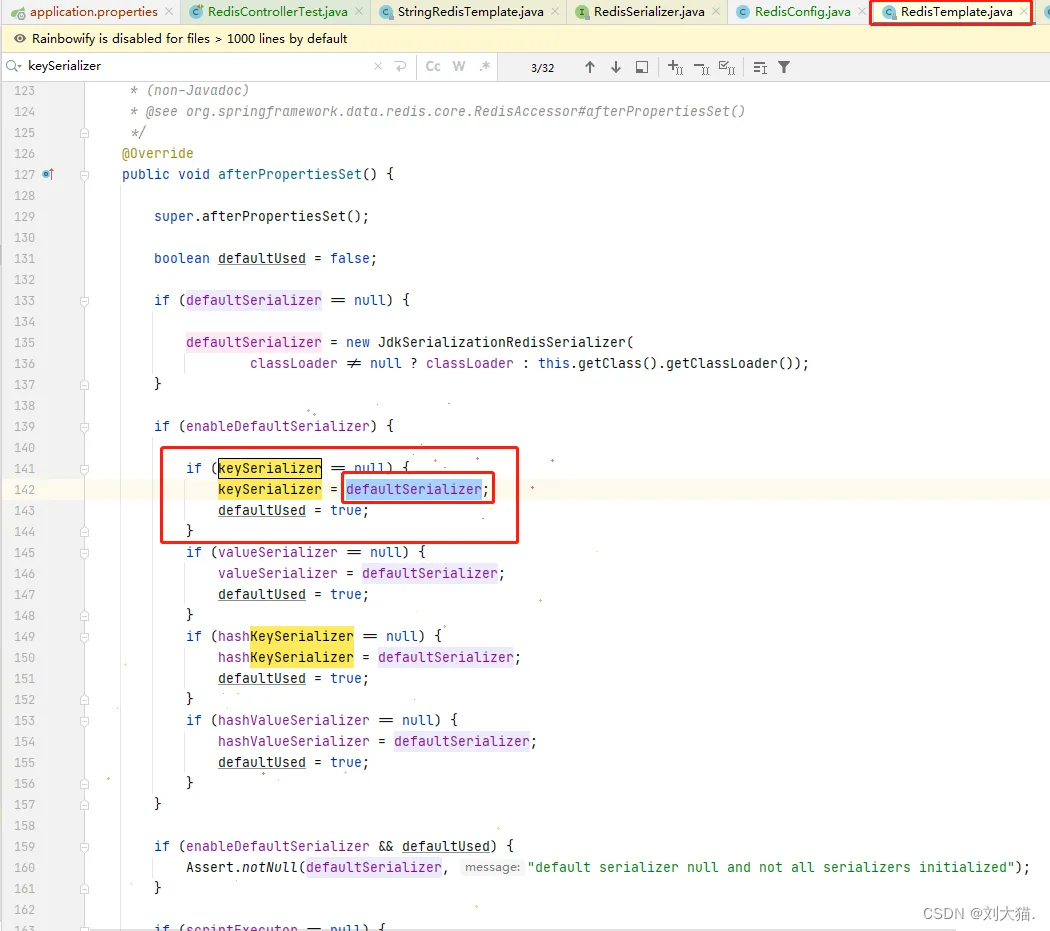Go to next search occurrence arrow
Screen dimensions: 1050x931
point(615,67)
